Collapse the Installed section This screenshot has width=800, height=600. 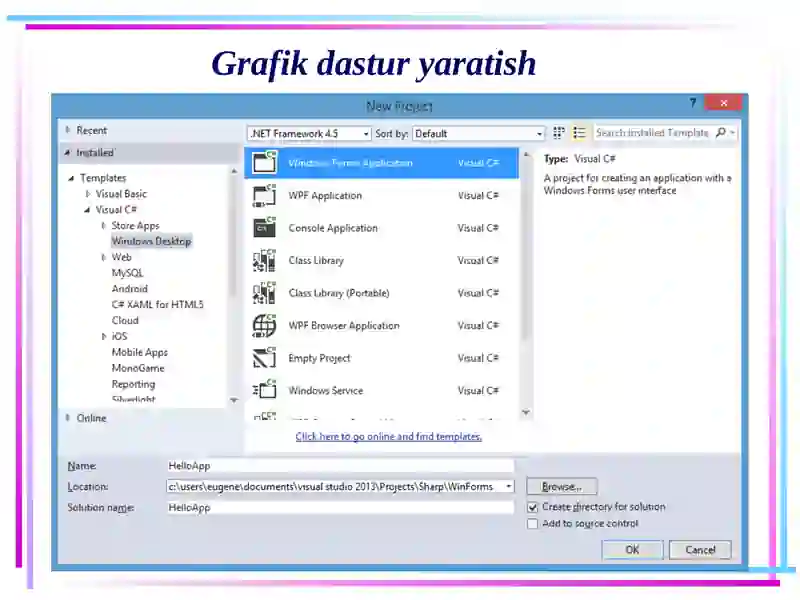point(68,153)
